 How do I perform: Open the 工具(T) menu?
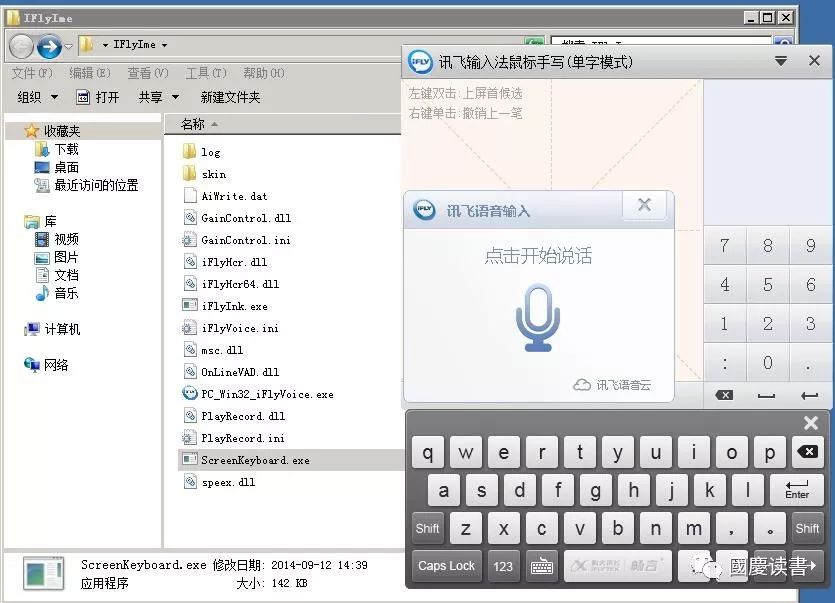[206, 73]
